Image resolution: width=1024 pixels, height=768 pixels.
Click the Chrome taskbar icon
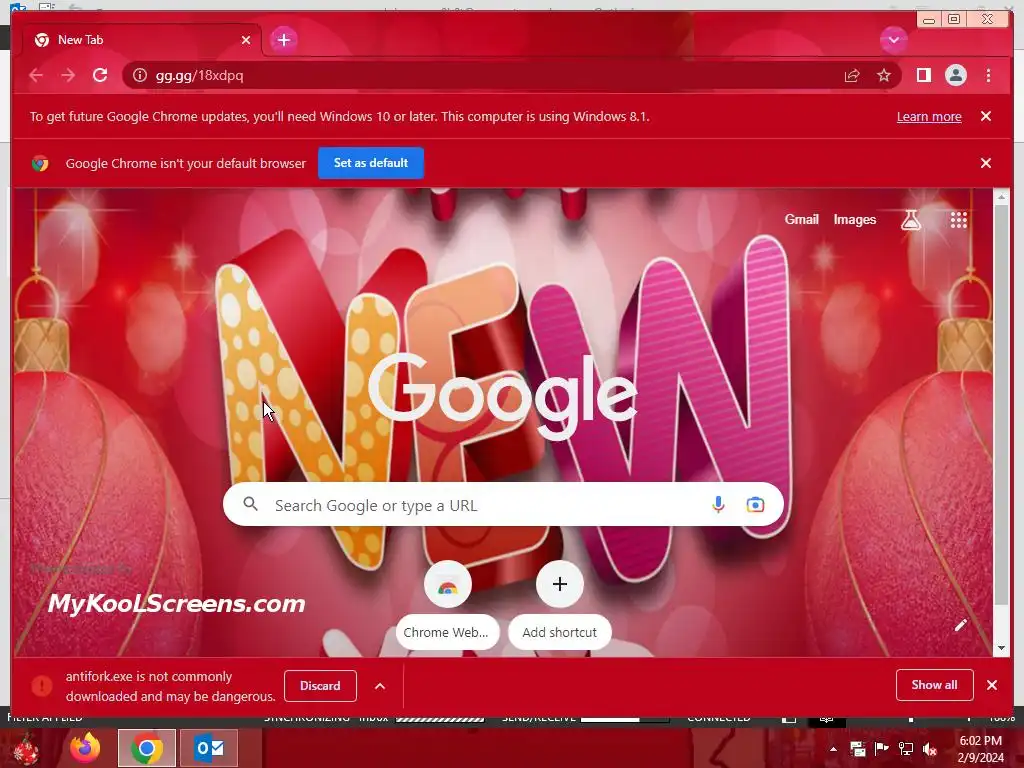(147, 748)
